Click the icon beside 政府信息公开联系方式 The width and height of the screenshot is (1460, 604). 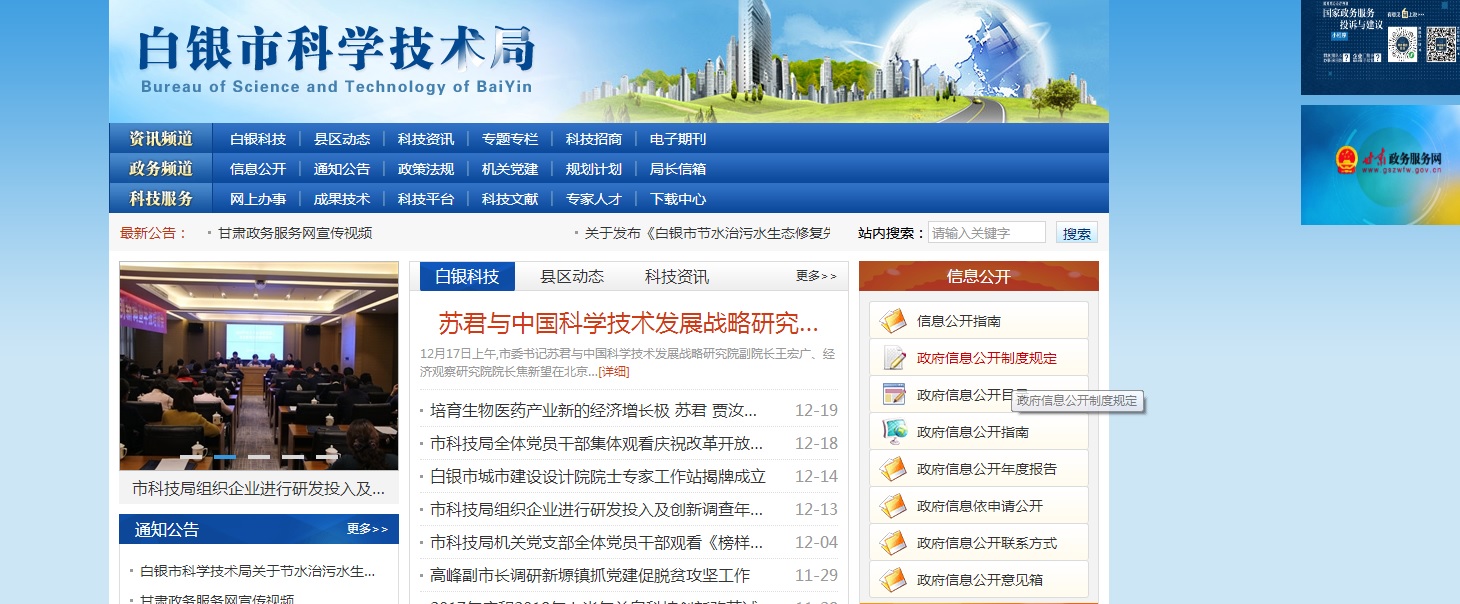point(893,543)
